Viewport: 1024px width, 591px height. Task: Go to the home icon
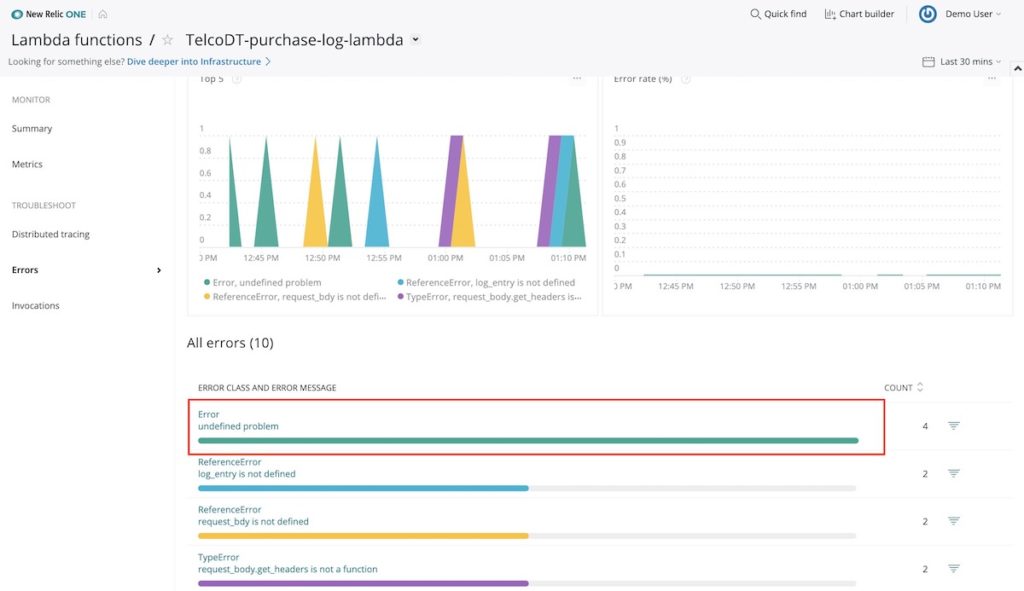[x=103, y=14]
